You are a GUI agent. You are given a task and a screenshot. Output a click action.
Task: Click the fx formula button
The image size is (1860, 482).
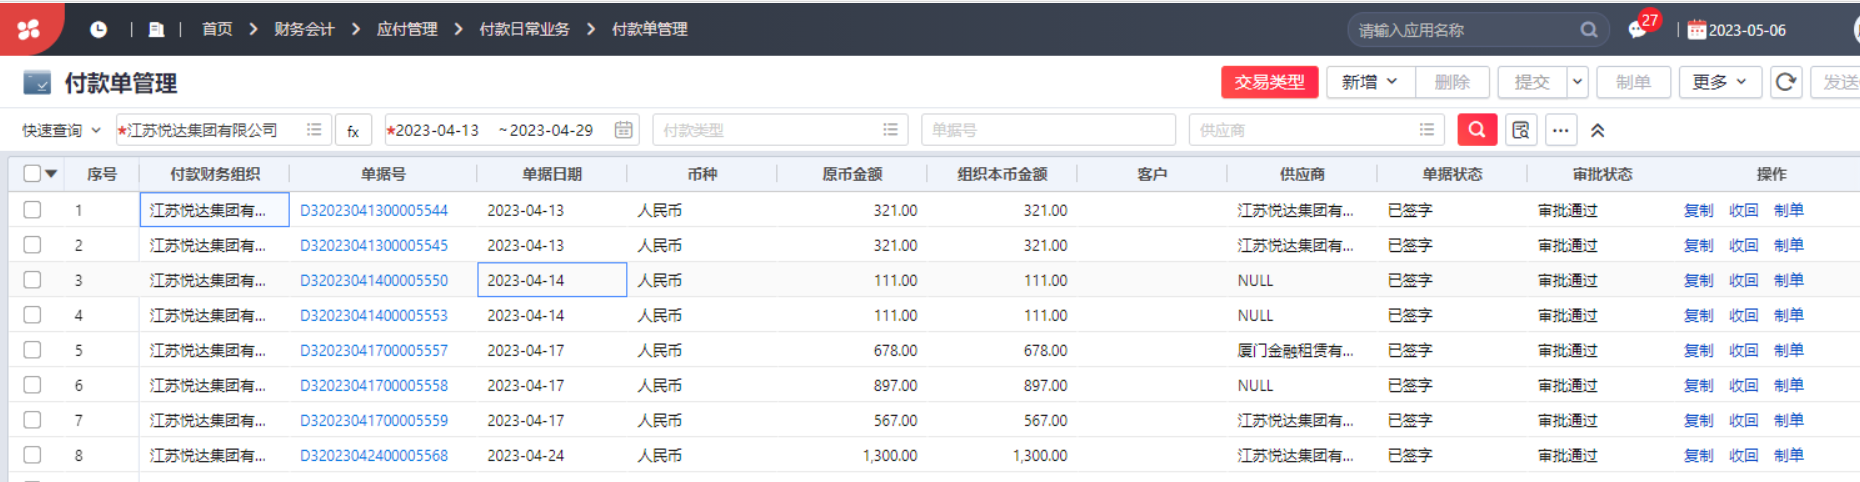353,130
